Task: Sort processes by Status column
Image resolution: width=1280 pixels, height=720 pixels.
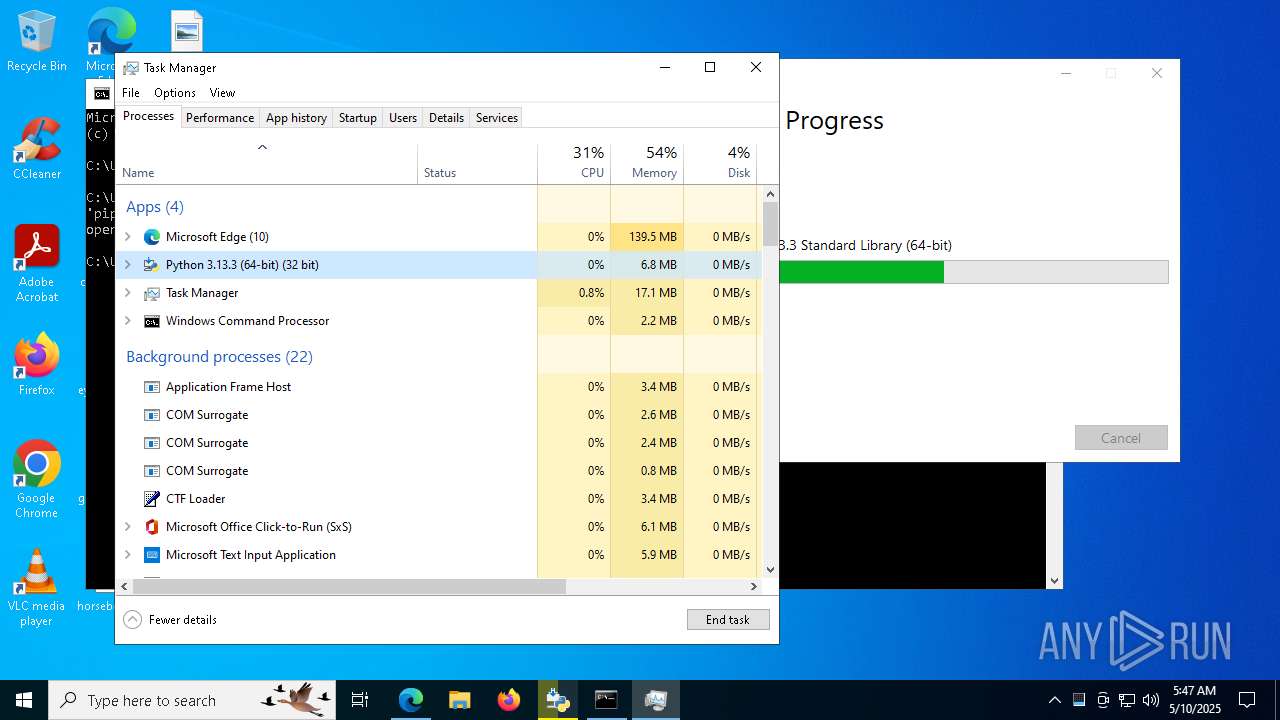Action: tap(478, 164)
